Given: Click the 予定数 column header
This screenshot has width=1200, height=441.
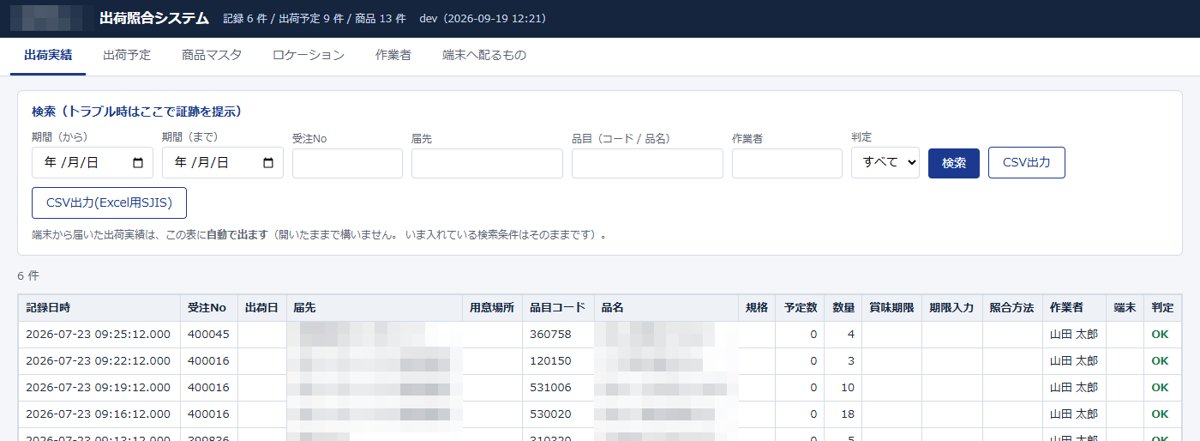Looking at the screenshot, I should click(x=800, y=307).
